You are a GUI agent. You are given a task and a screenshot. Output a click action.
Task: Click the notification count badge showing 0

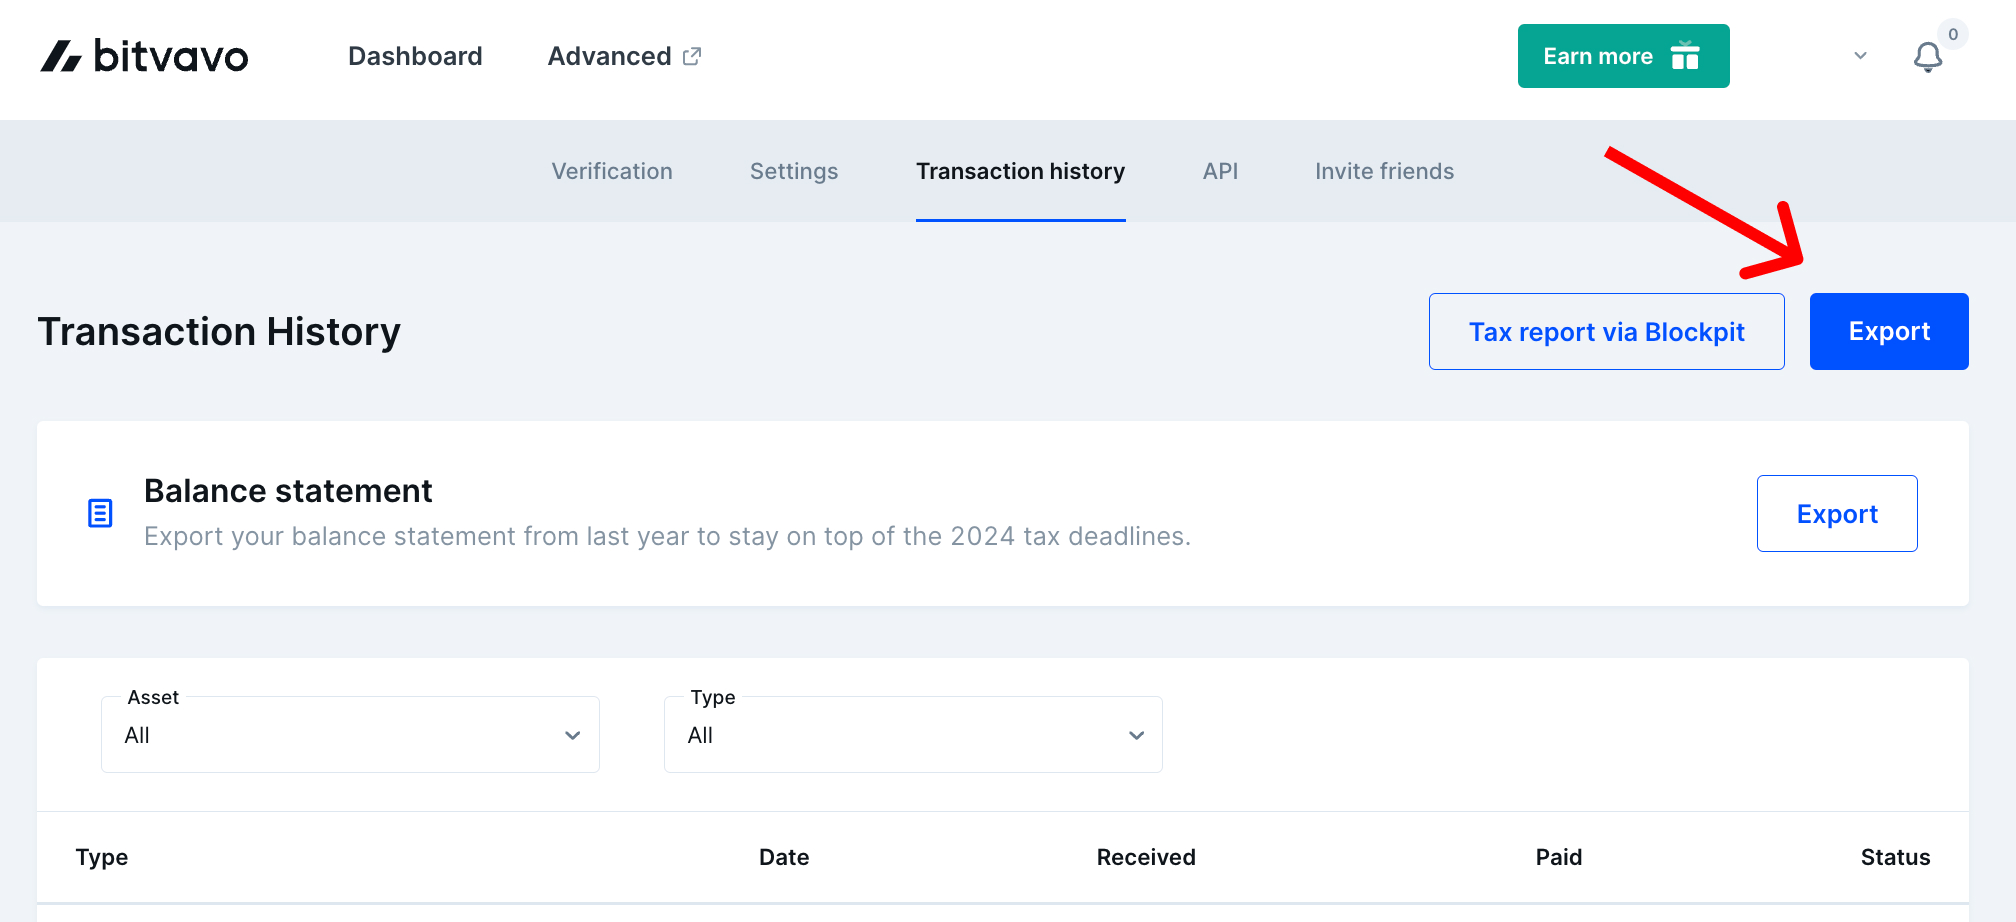coord(1951,33)
